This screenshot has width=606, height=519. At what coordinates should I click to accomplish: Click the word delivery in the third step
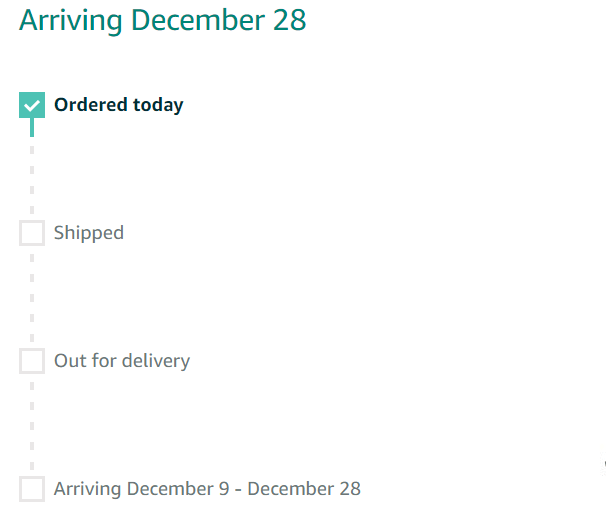pyautogui.click(x=155, y=361)
